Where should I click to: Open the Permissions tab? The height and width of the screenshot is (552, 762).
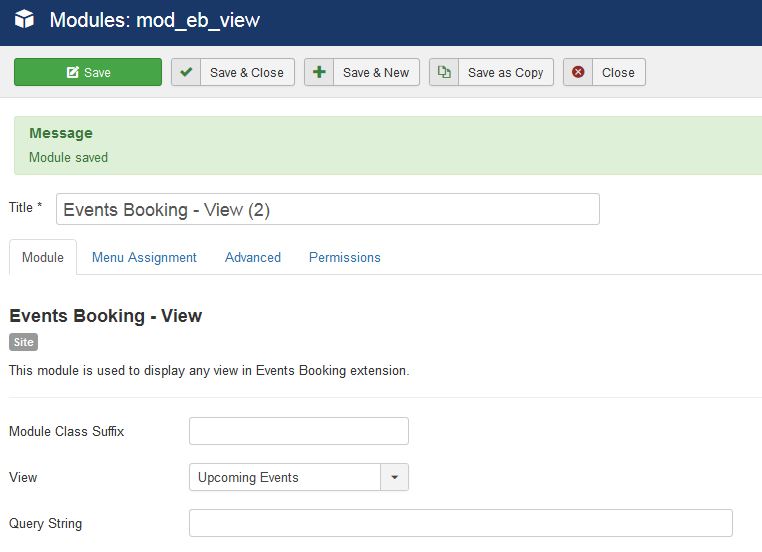[x=344, y=257]
